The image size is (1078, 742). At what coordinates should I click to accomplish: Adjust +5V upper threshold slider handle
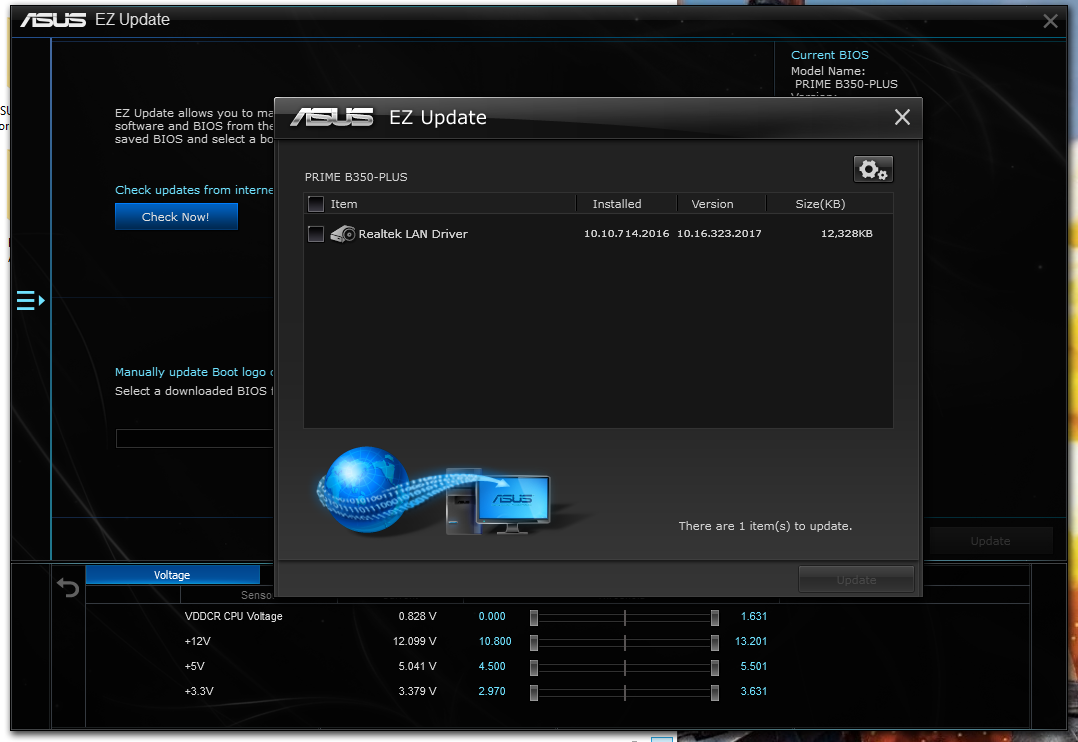714,667
